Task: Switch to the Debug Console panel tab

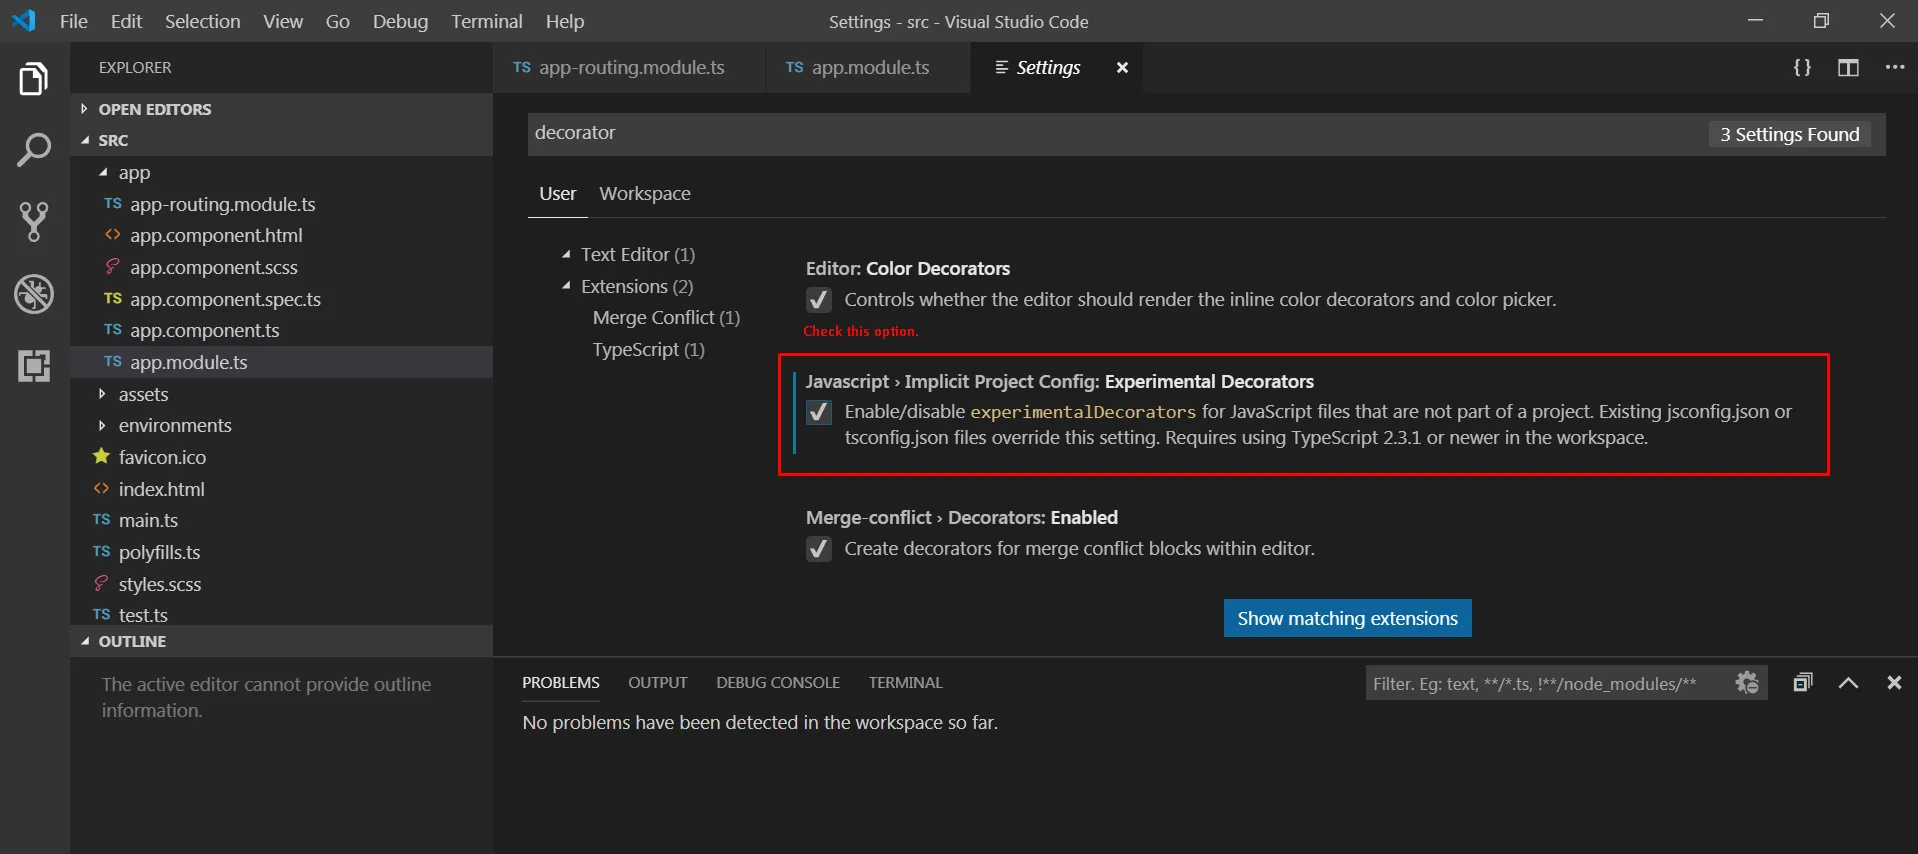Action: click(778, 683)
